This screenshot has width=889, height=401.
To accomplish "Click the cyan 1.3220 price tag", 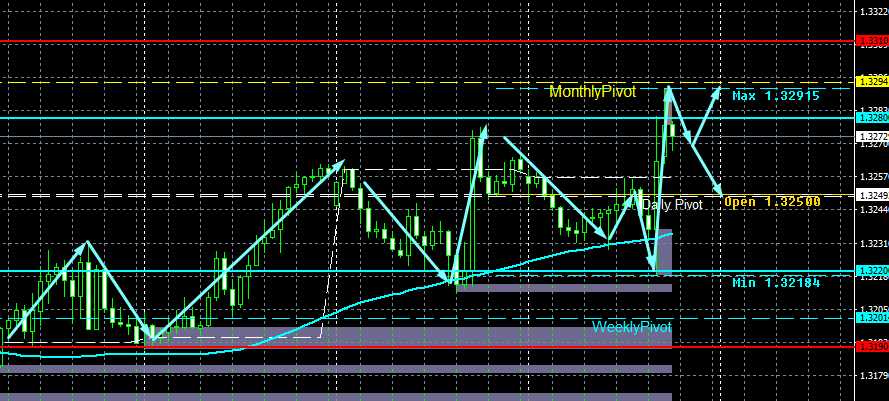I will 872,271.
